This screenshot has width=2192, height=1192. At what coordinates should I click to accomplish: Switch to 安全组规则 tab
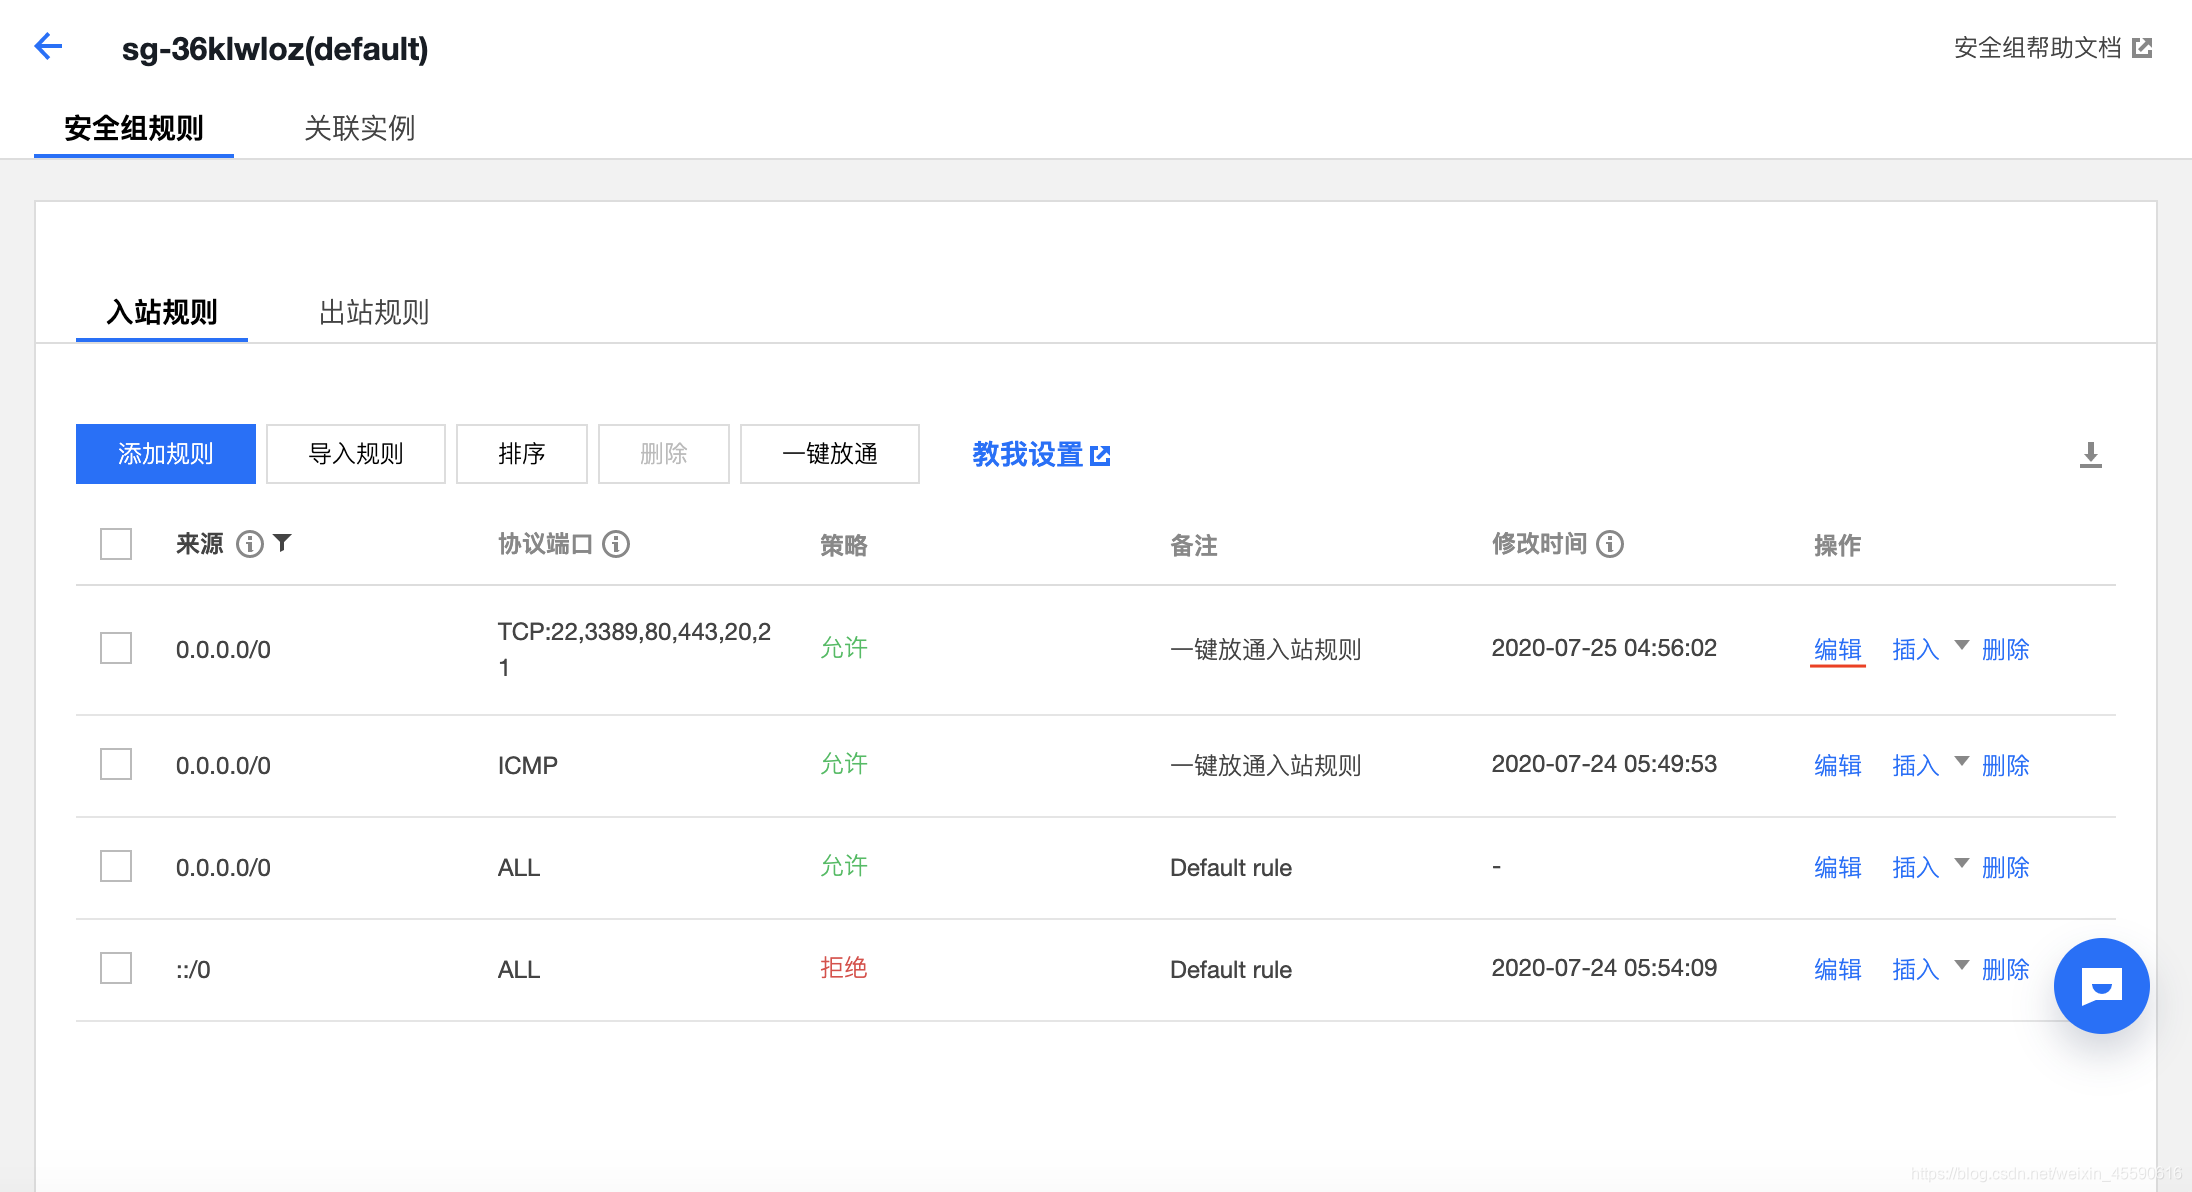[134, 128]
